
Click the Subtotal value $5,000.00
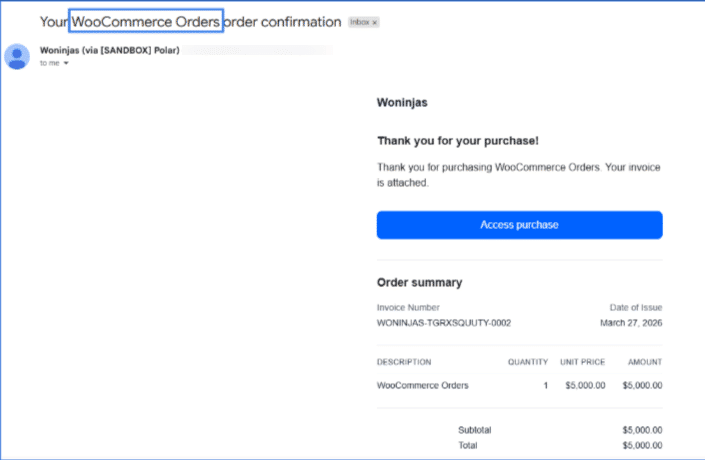(x=642, y=430)
